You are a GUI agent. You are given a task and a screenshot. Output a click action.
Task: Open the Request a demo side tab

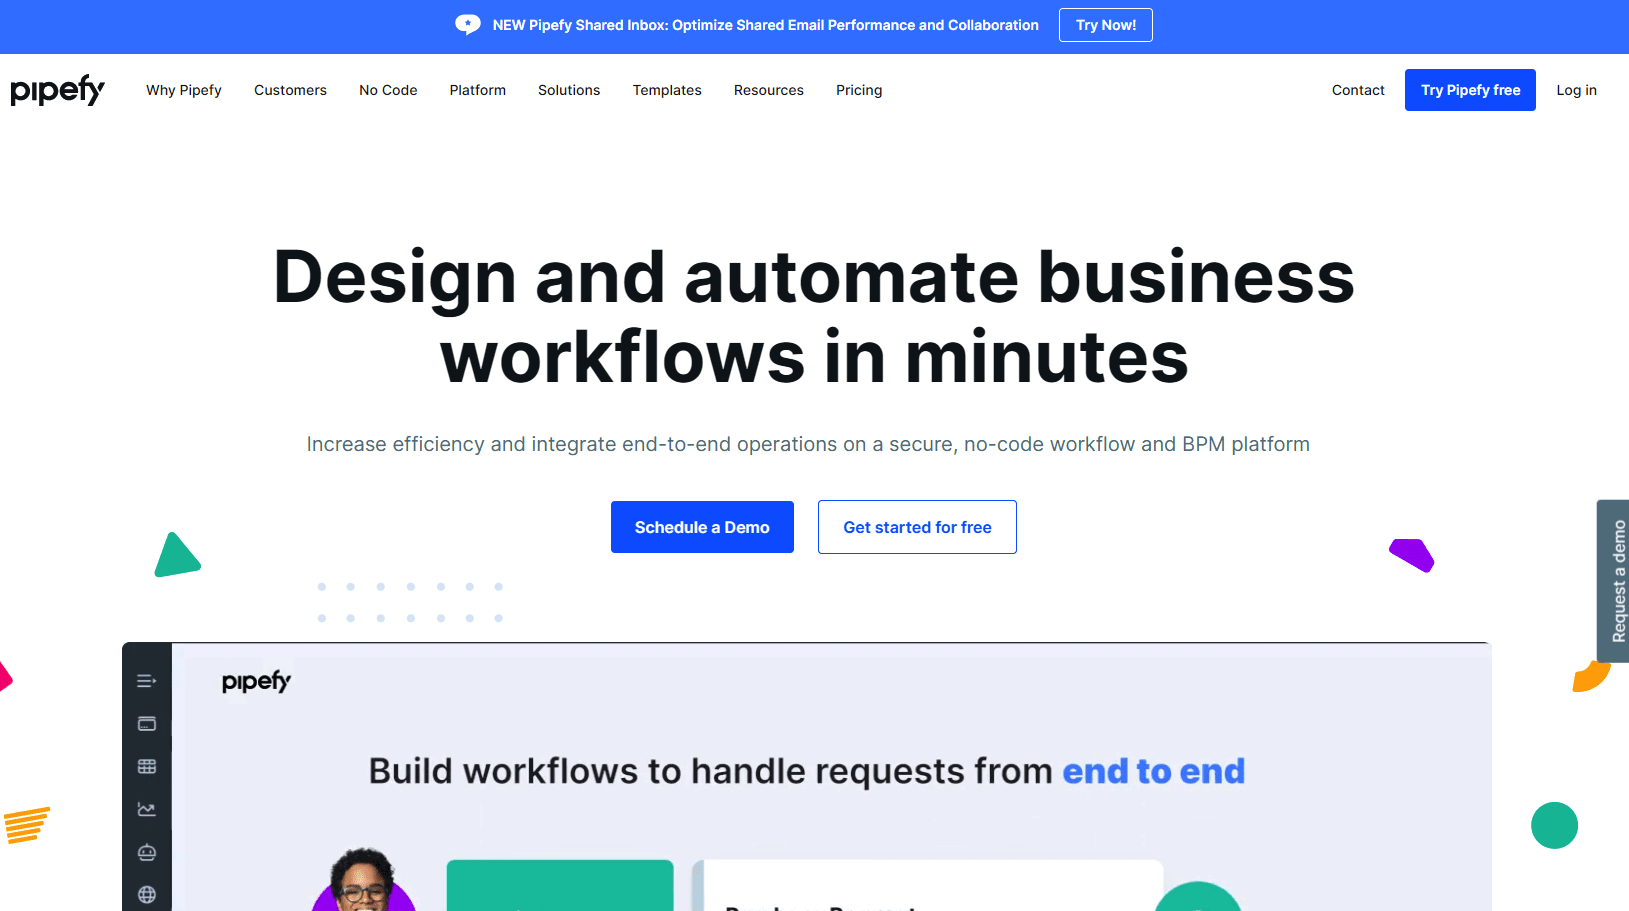tap(1613, 581)
